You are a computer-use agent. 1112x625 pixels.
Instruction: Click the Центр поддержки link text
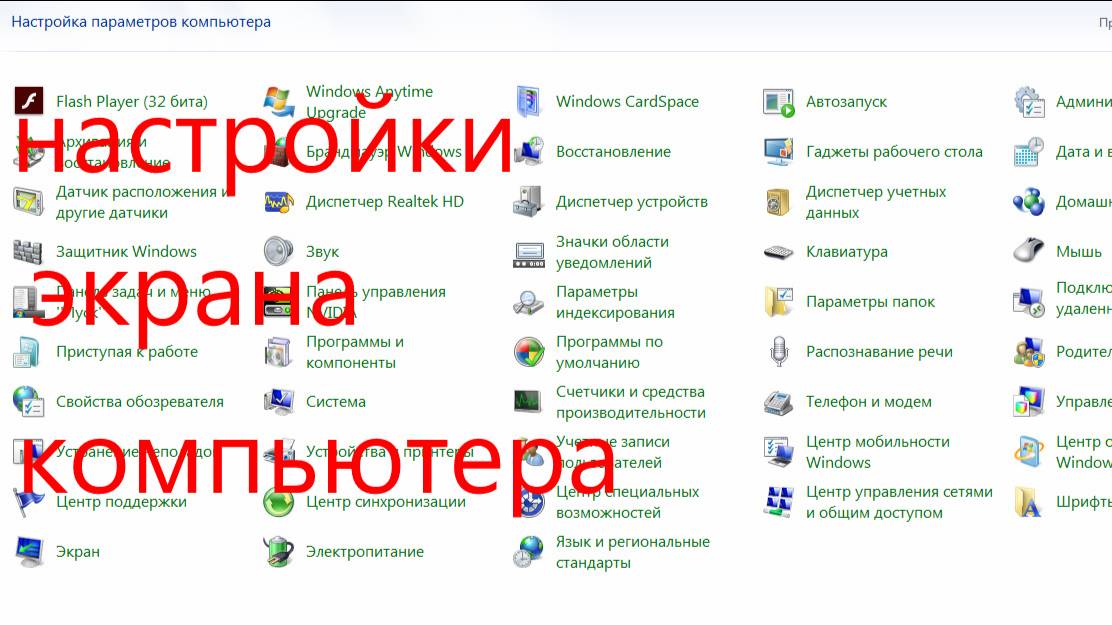click(x=121, y=502)
